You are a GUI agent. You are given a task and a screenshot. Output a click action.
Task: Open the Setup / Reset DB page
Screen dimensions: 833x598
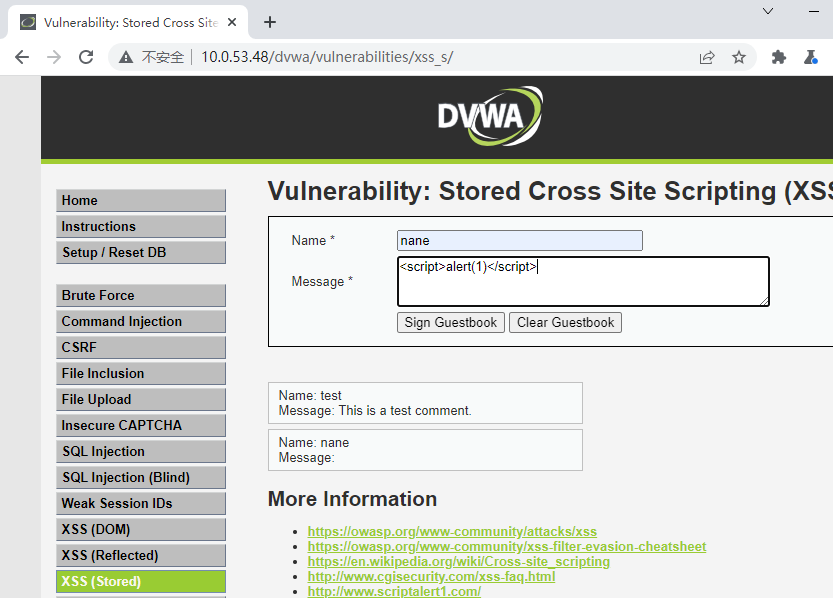141,252
